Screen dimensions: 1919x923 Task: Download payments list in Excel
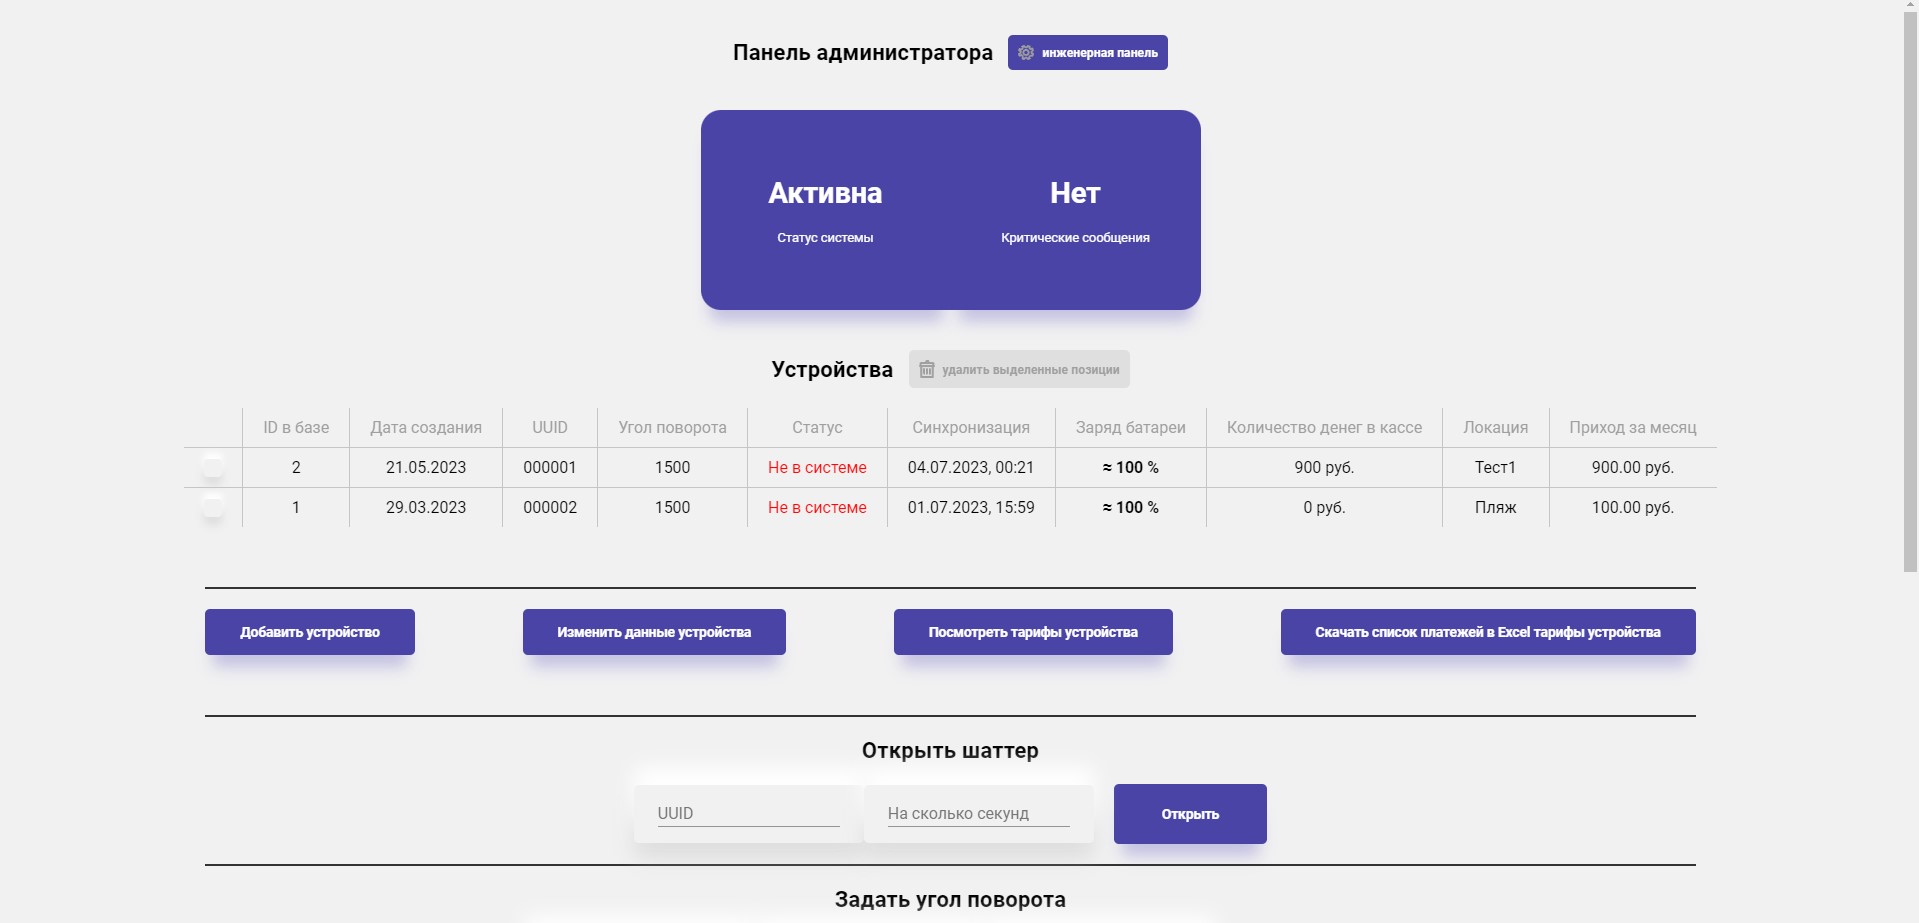[x=1488, y=632]
